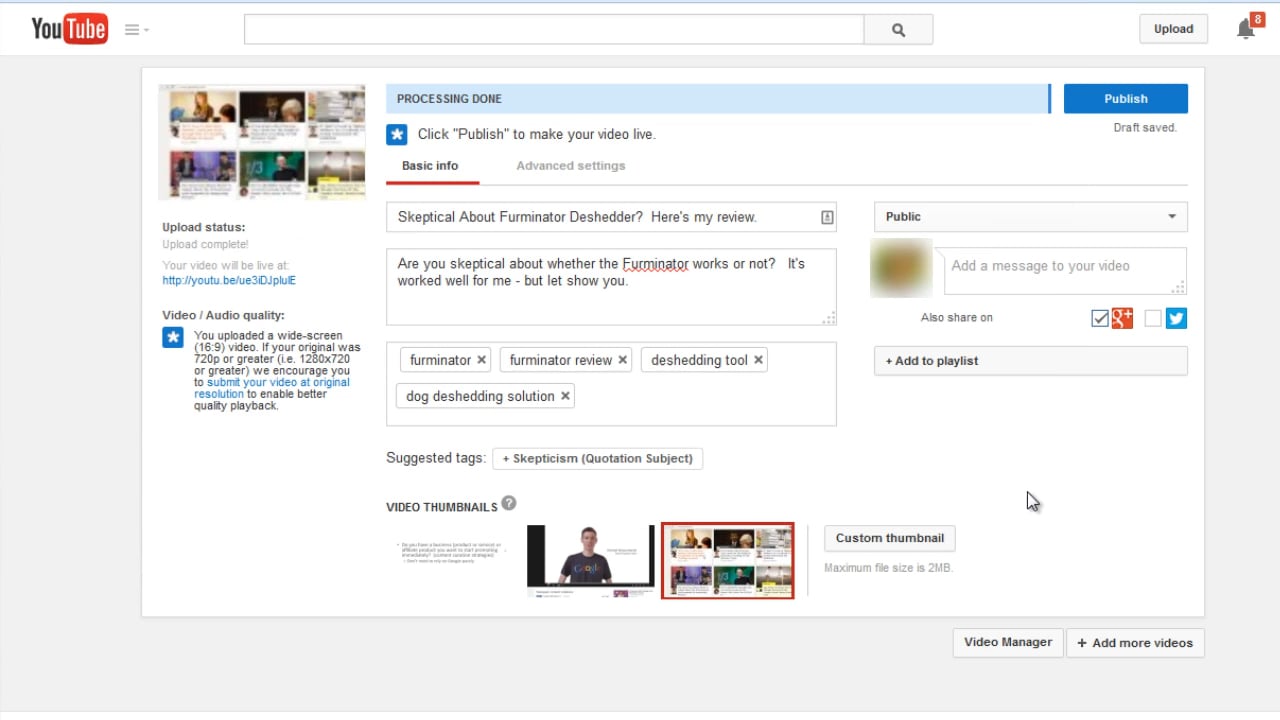The image size is (1280, 720).
Task: Click the Twitter share icon
Action: [1176, 318]
